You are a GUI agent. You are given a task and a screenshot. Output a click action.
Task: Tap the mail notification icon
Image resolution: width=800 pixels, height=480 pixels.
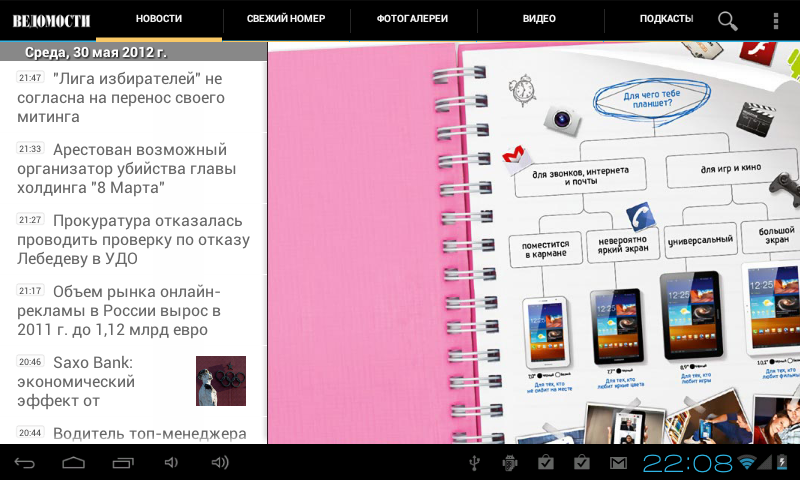click(x=619, y=462)
